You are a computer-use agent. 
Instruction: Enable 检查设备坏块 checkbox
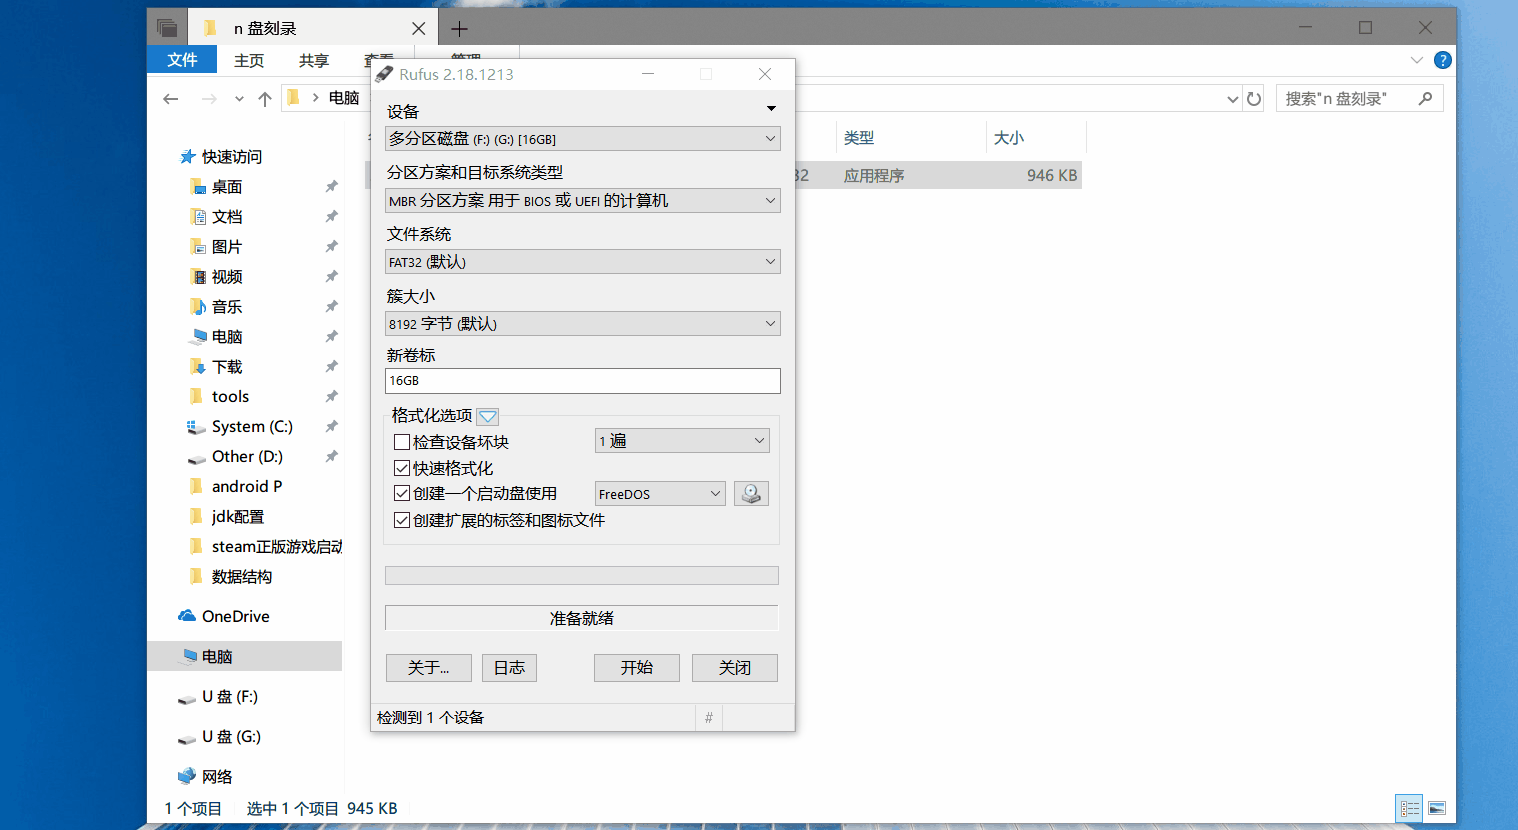[402, 442]
